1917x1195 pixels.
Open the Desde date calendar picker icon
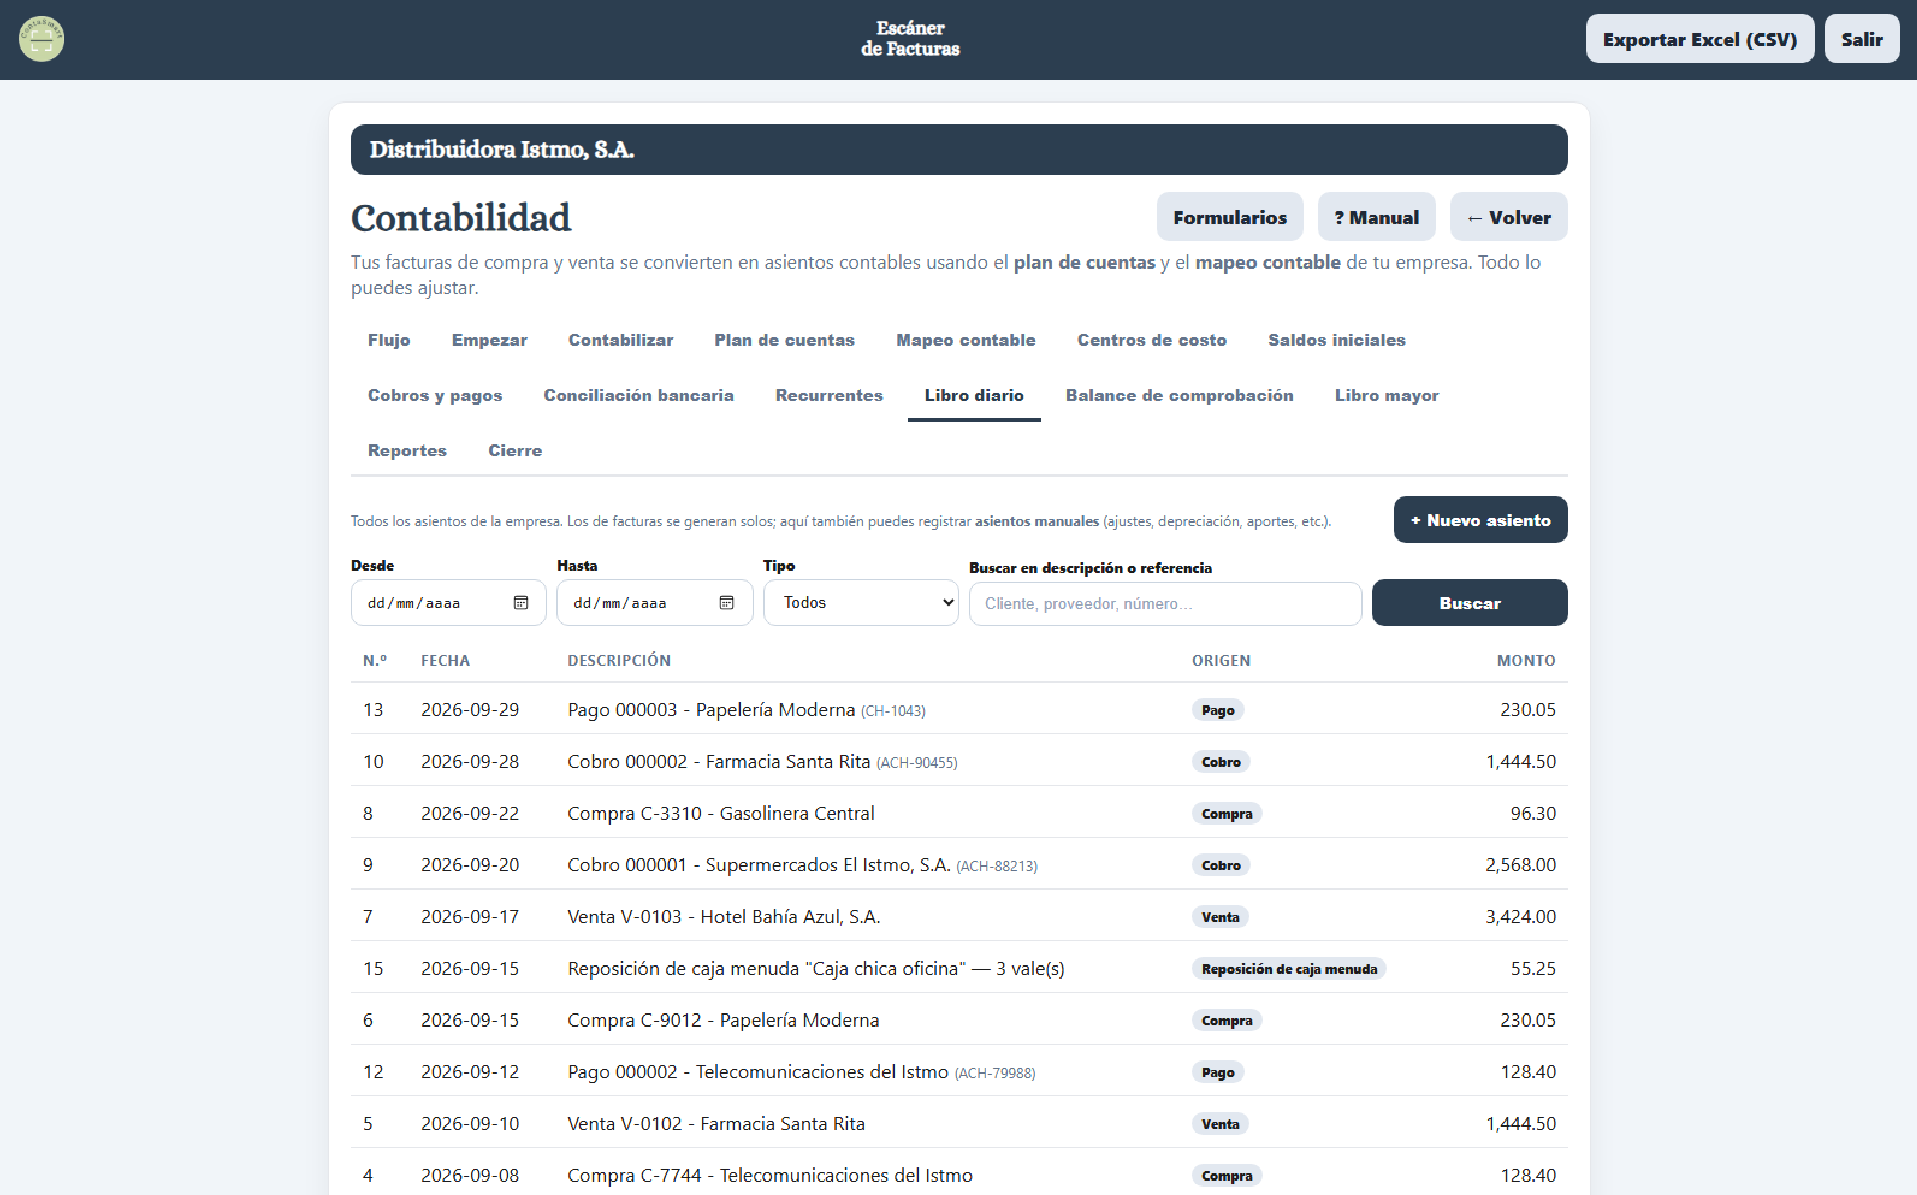pos(521,603)
